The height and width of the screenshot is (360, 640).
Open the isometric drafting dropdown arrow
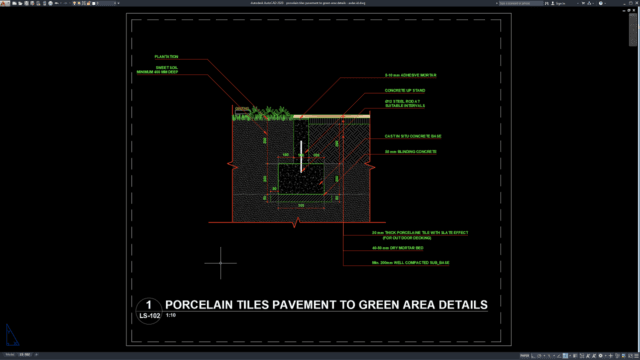click(x=554, y=356)
